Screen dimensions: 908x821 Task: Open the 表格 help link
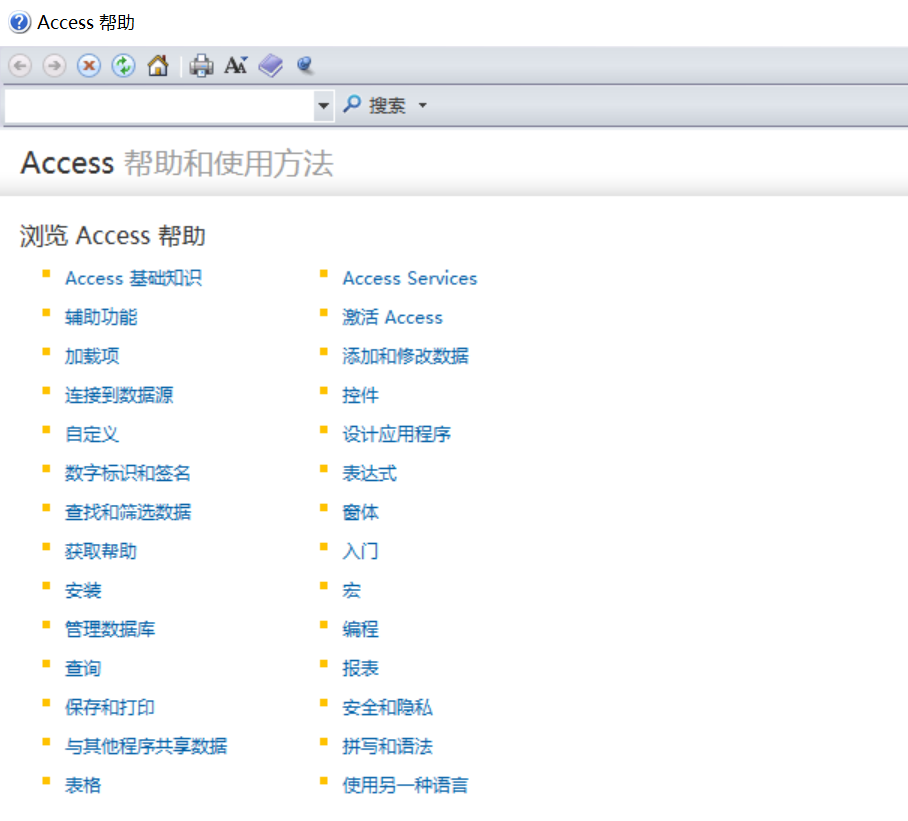83,786
